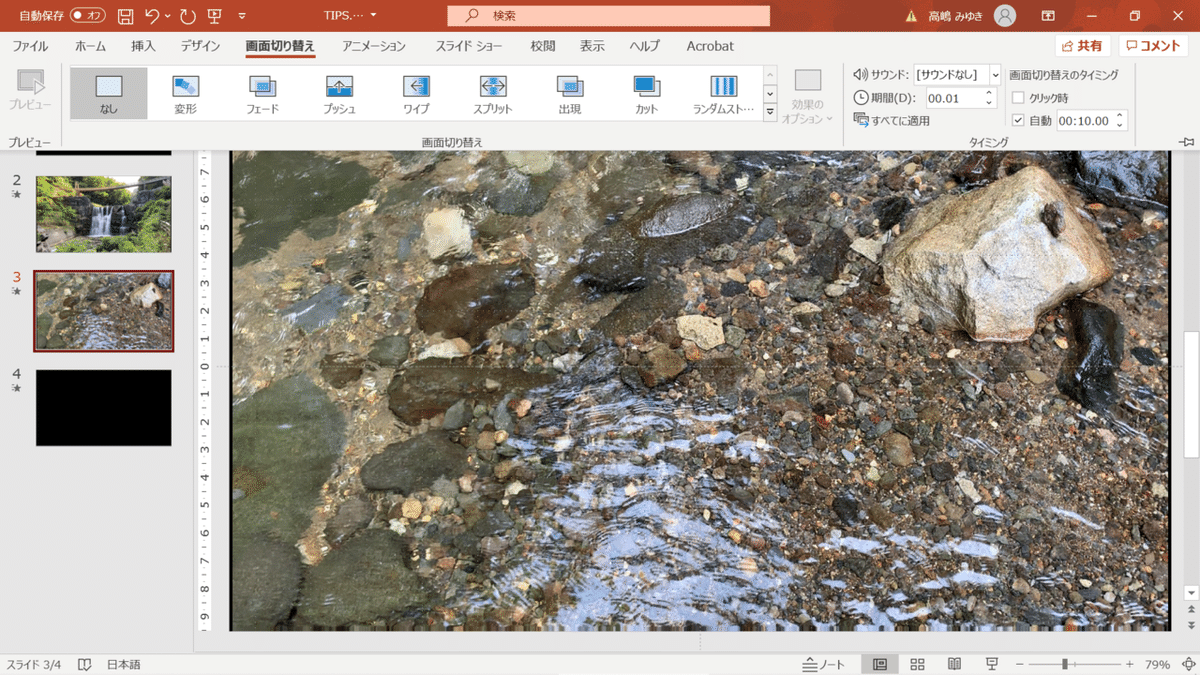Decrease auto-advance time with down spinner
The height and width of the screenshot is (675, 1200).
(x=1120, y=125)
